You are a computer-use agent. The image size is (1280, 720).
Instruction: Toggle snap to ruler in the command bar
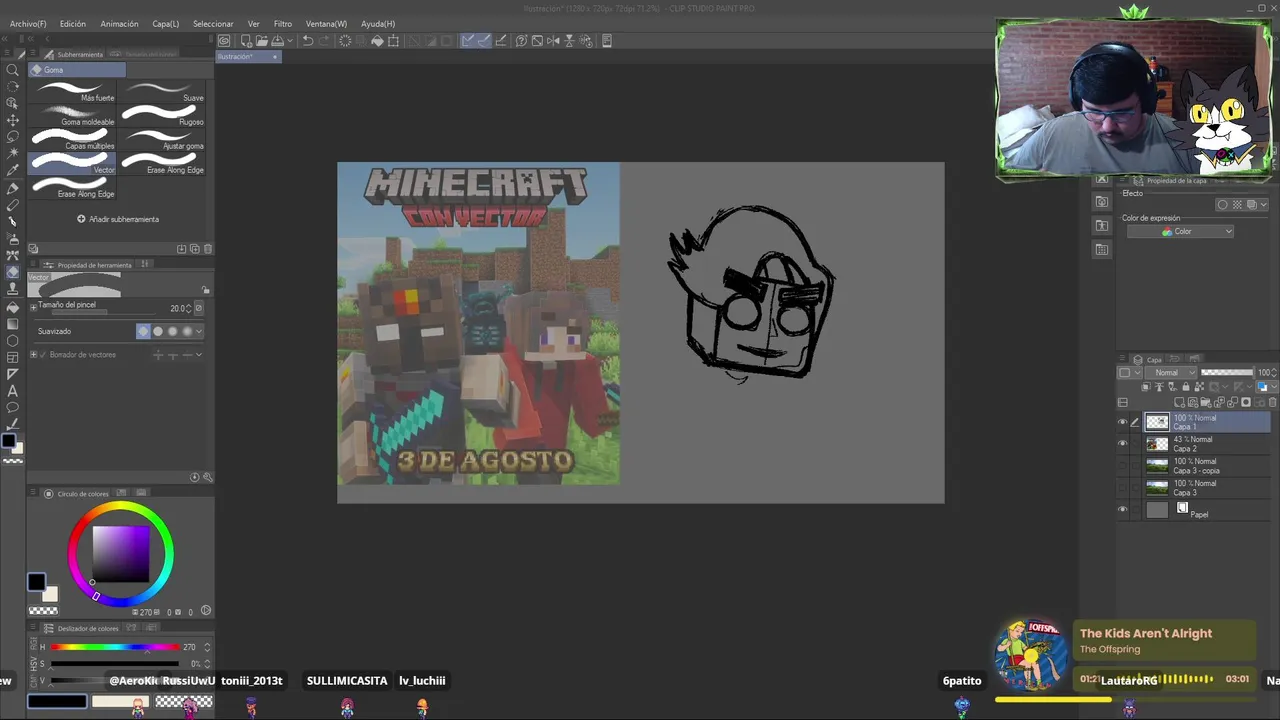click(x=468, y=41)
